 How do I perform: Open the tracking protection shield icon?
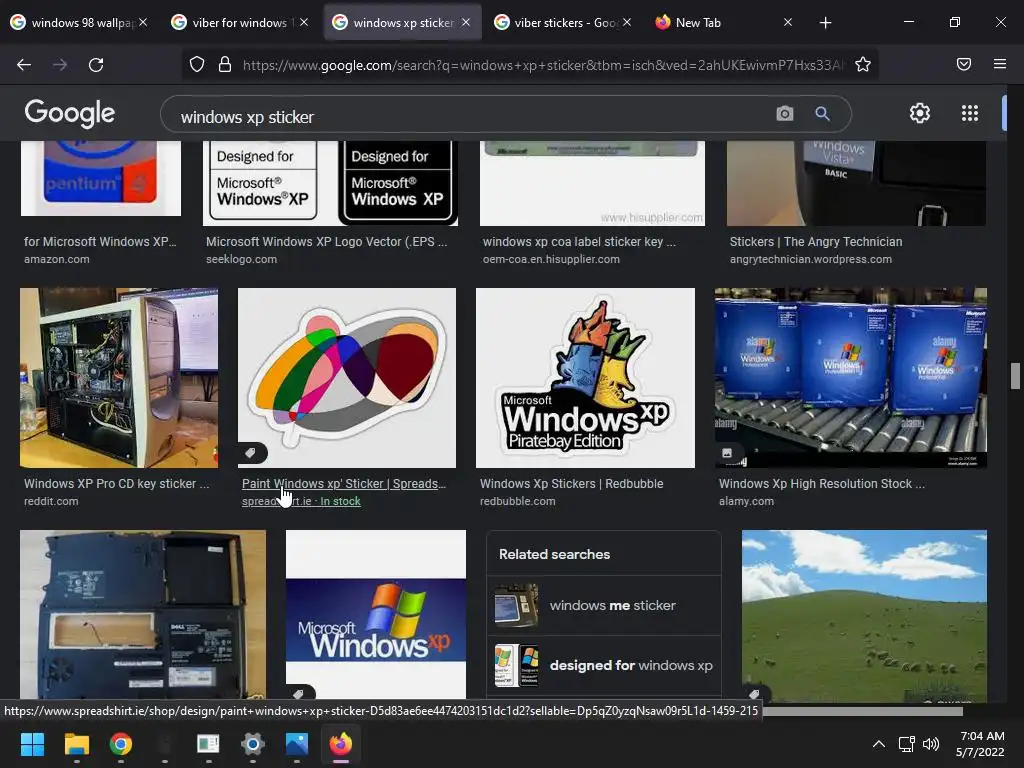(197, 64)
